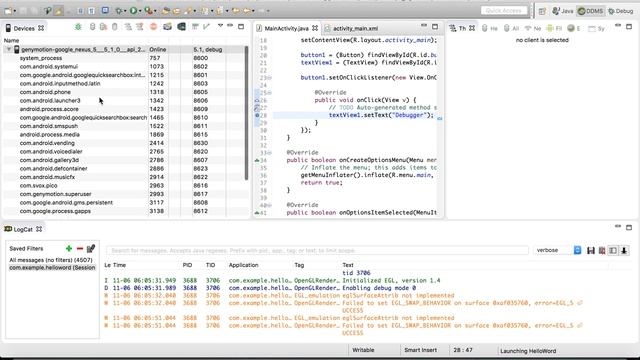This screenshot has height=360, width=640.
Task: Open the Debug button dropdown arrow in toolbar
Action: 125,11
